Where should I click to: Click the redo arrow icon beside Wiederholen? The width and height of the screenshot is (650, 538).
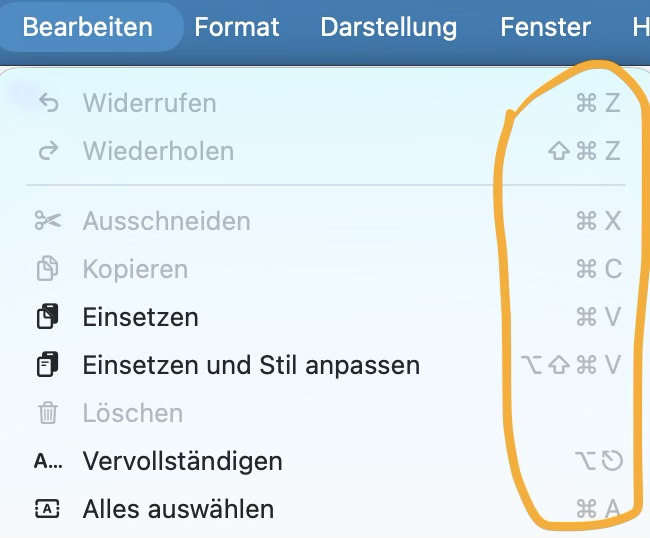pos(49,151)
